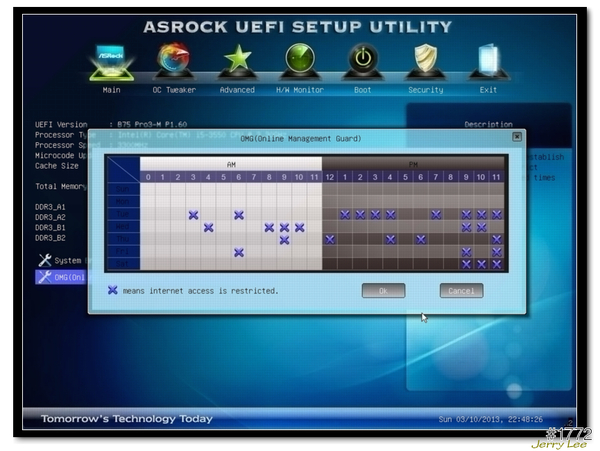Restrict internet in the Mon 12 PM cell

click(x=329, y=202)
